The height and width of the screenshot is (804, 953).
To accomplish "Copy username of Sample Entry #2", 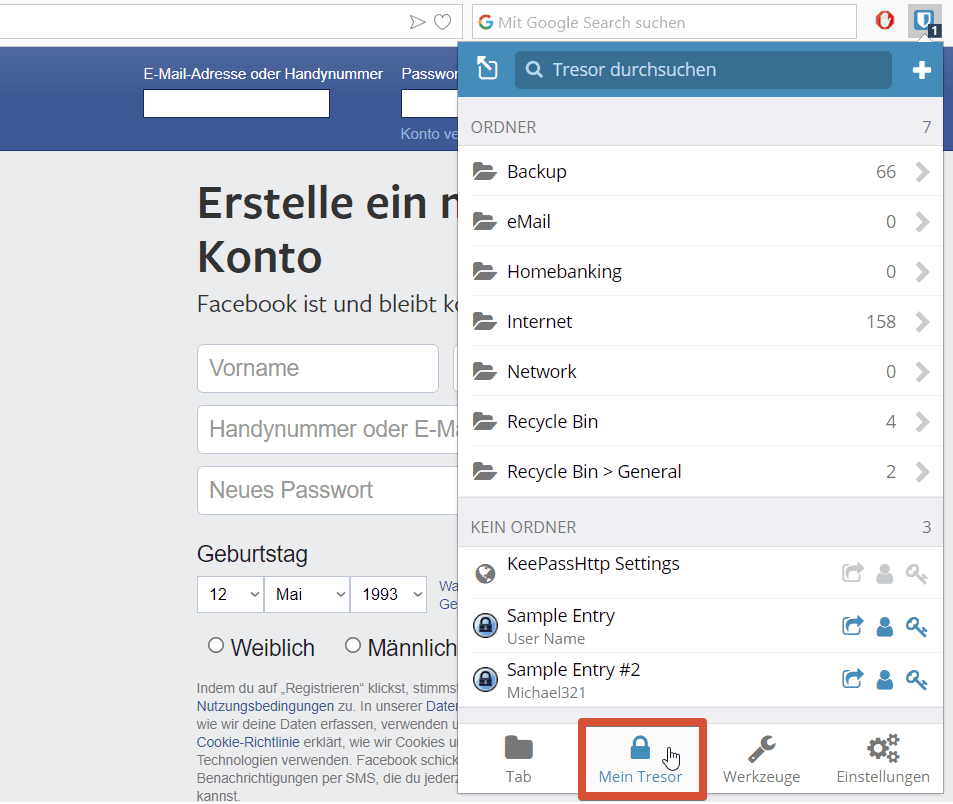I will [884, 679].
